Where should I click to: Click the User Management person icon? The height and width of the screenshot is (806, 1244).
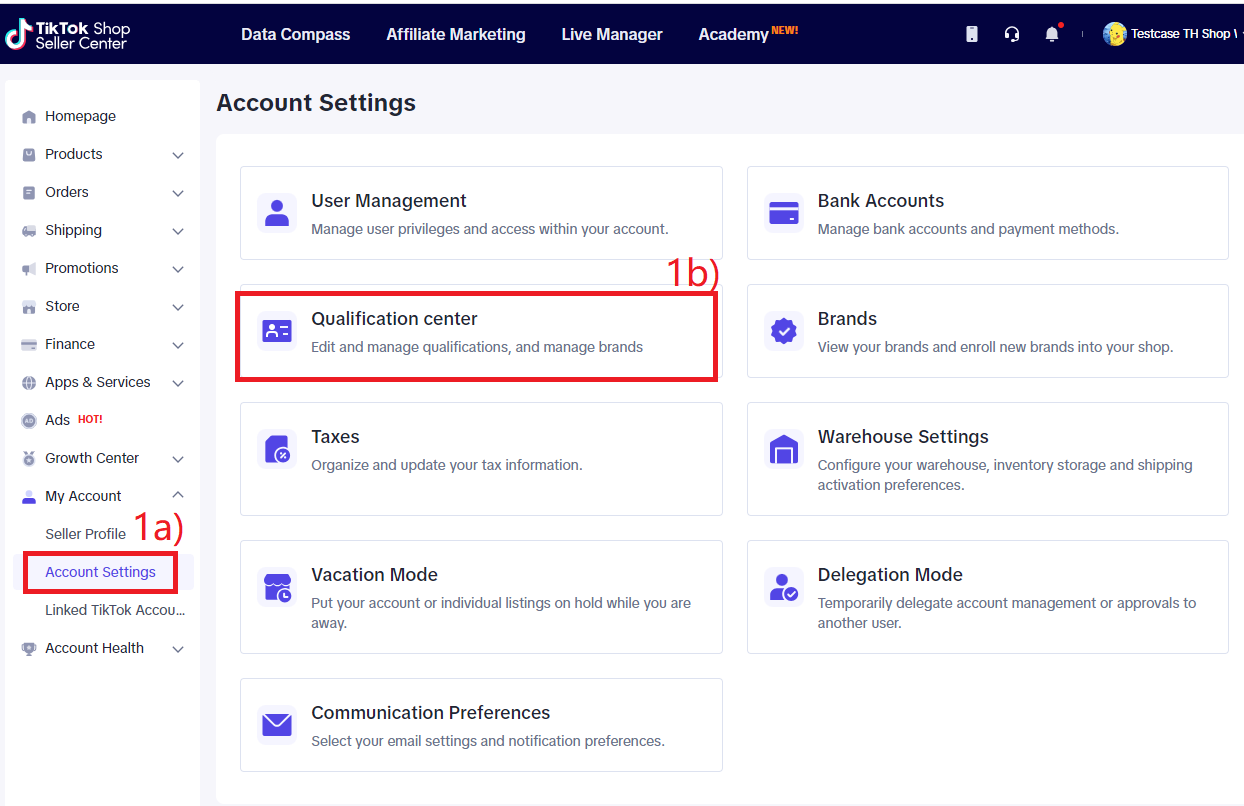click(277, 213)
